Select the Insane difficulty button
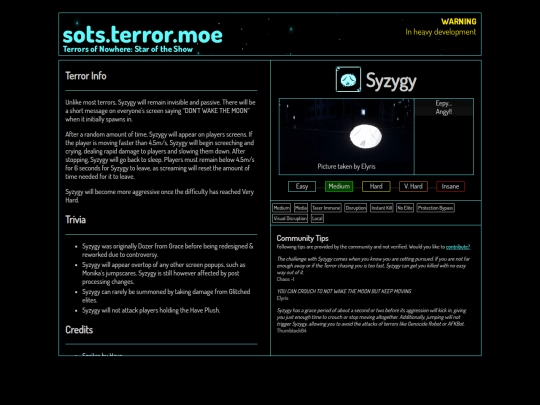The height and width of the screenshot is (405, 540). pyautogui.click(x=450, y=186)
